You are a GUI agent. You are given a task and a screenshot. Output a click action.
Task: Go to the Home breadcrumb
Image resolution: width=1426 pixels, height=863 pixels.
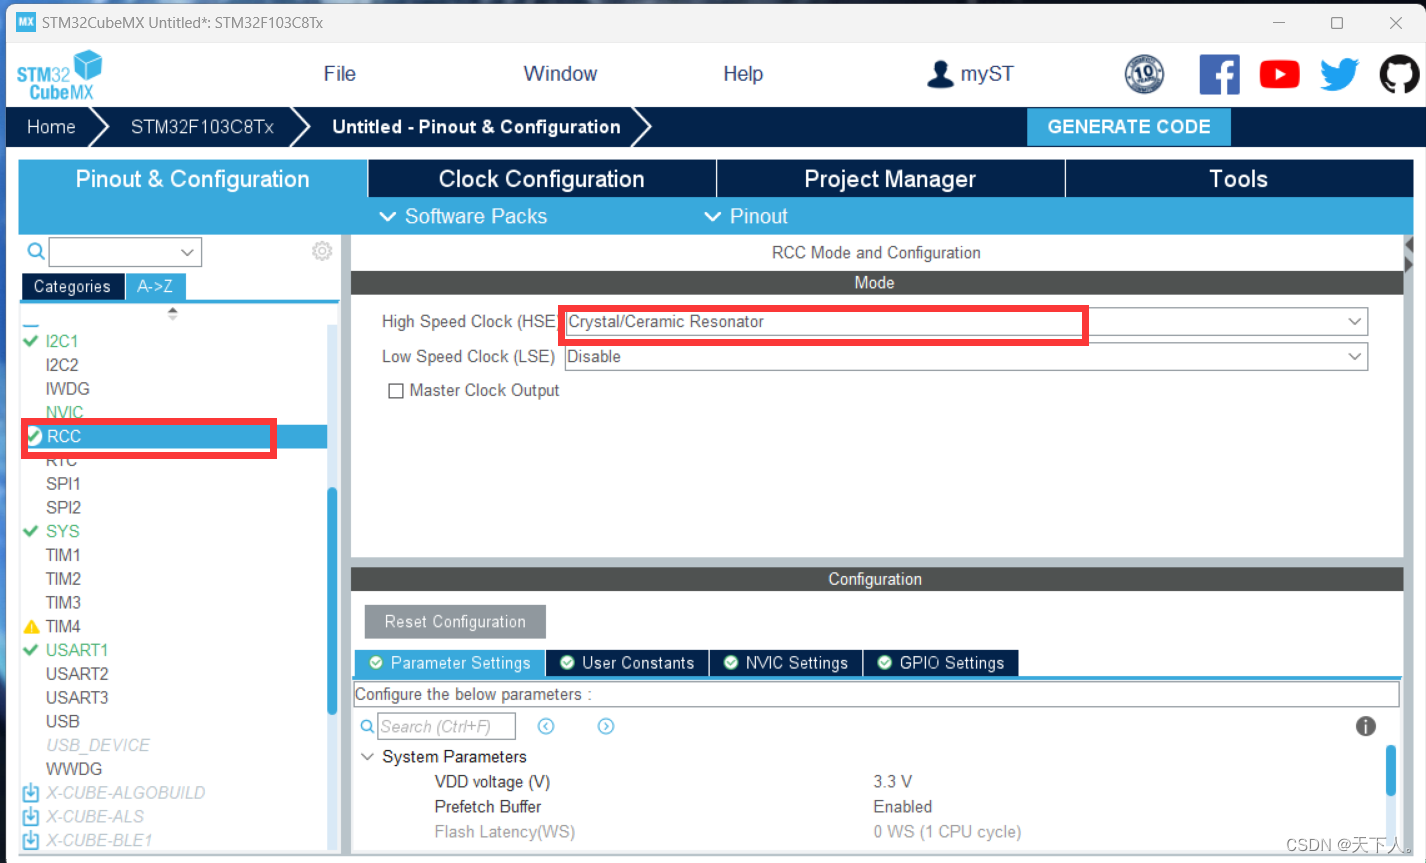point(51,127)
